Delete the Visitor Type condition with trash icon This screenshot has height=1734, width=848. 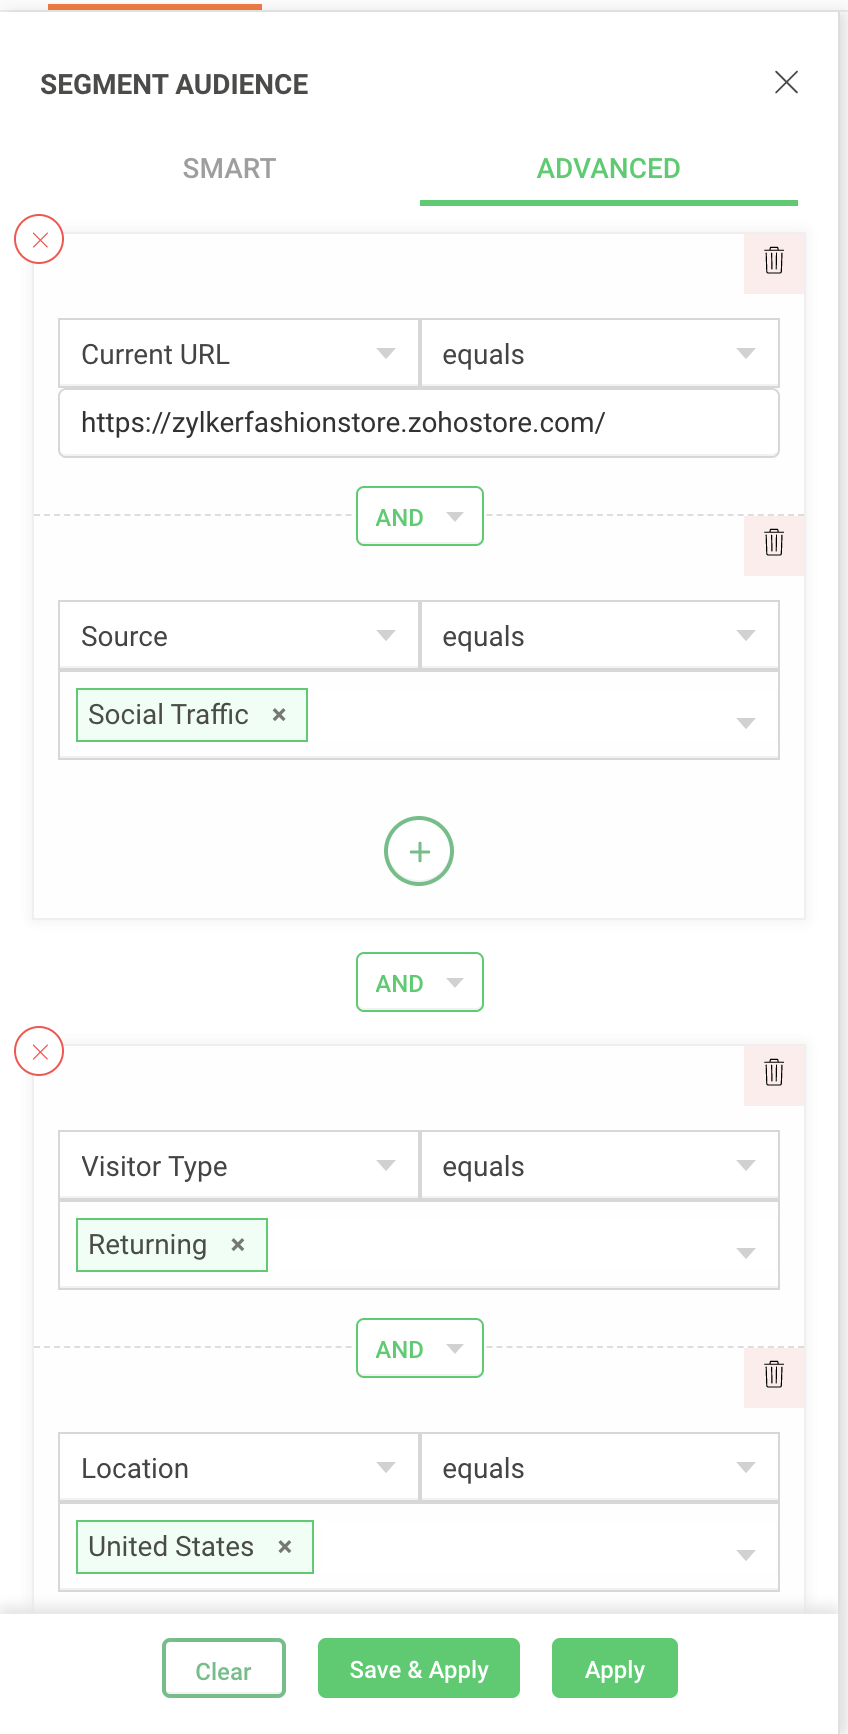tap(774, 1073)
